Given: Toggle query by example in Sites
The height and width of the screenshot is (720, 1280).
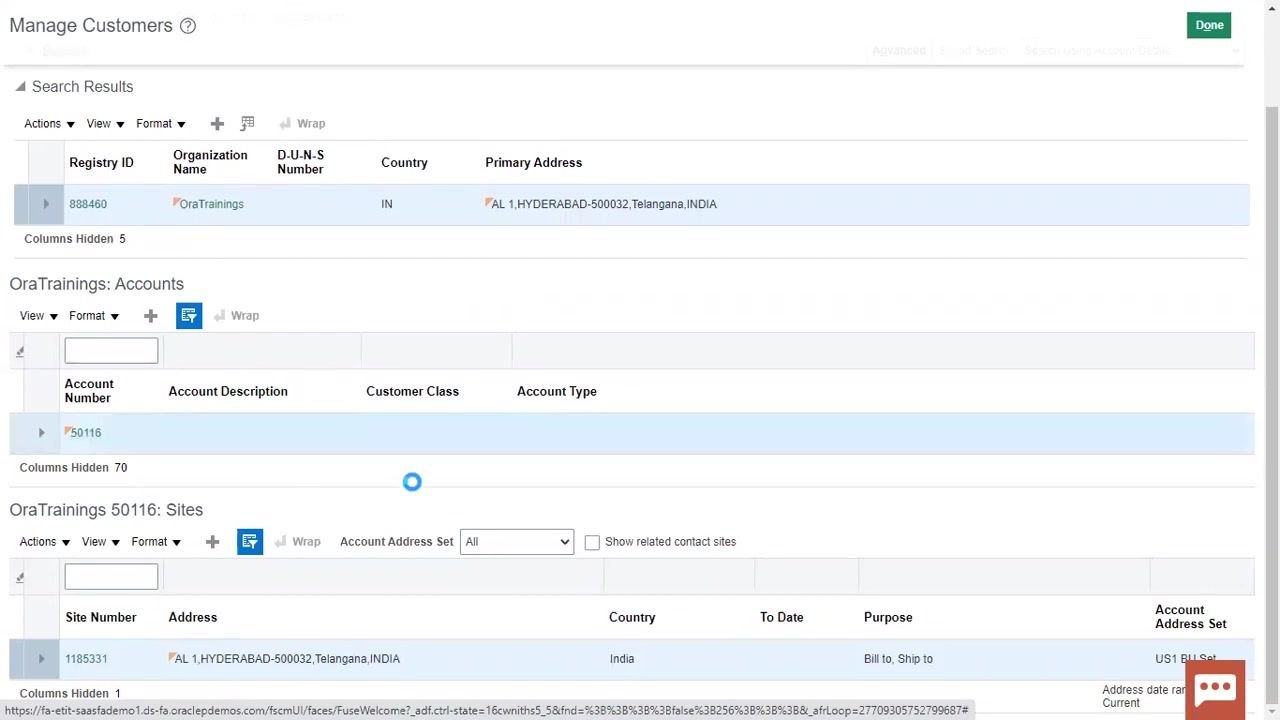Looking at the screenshot, I should (x=250, y=542).
